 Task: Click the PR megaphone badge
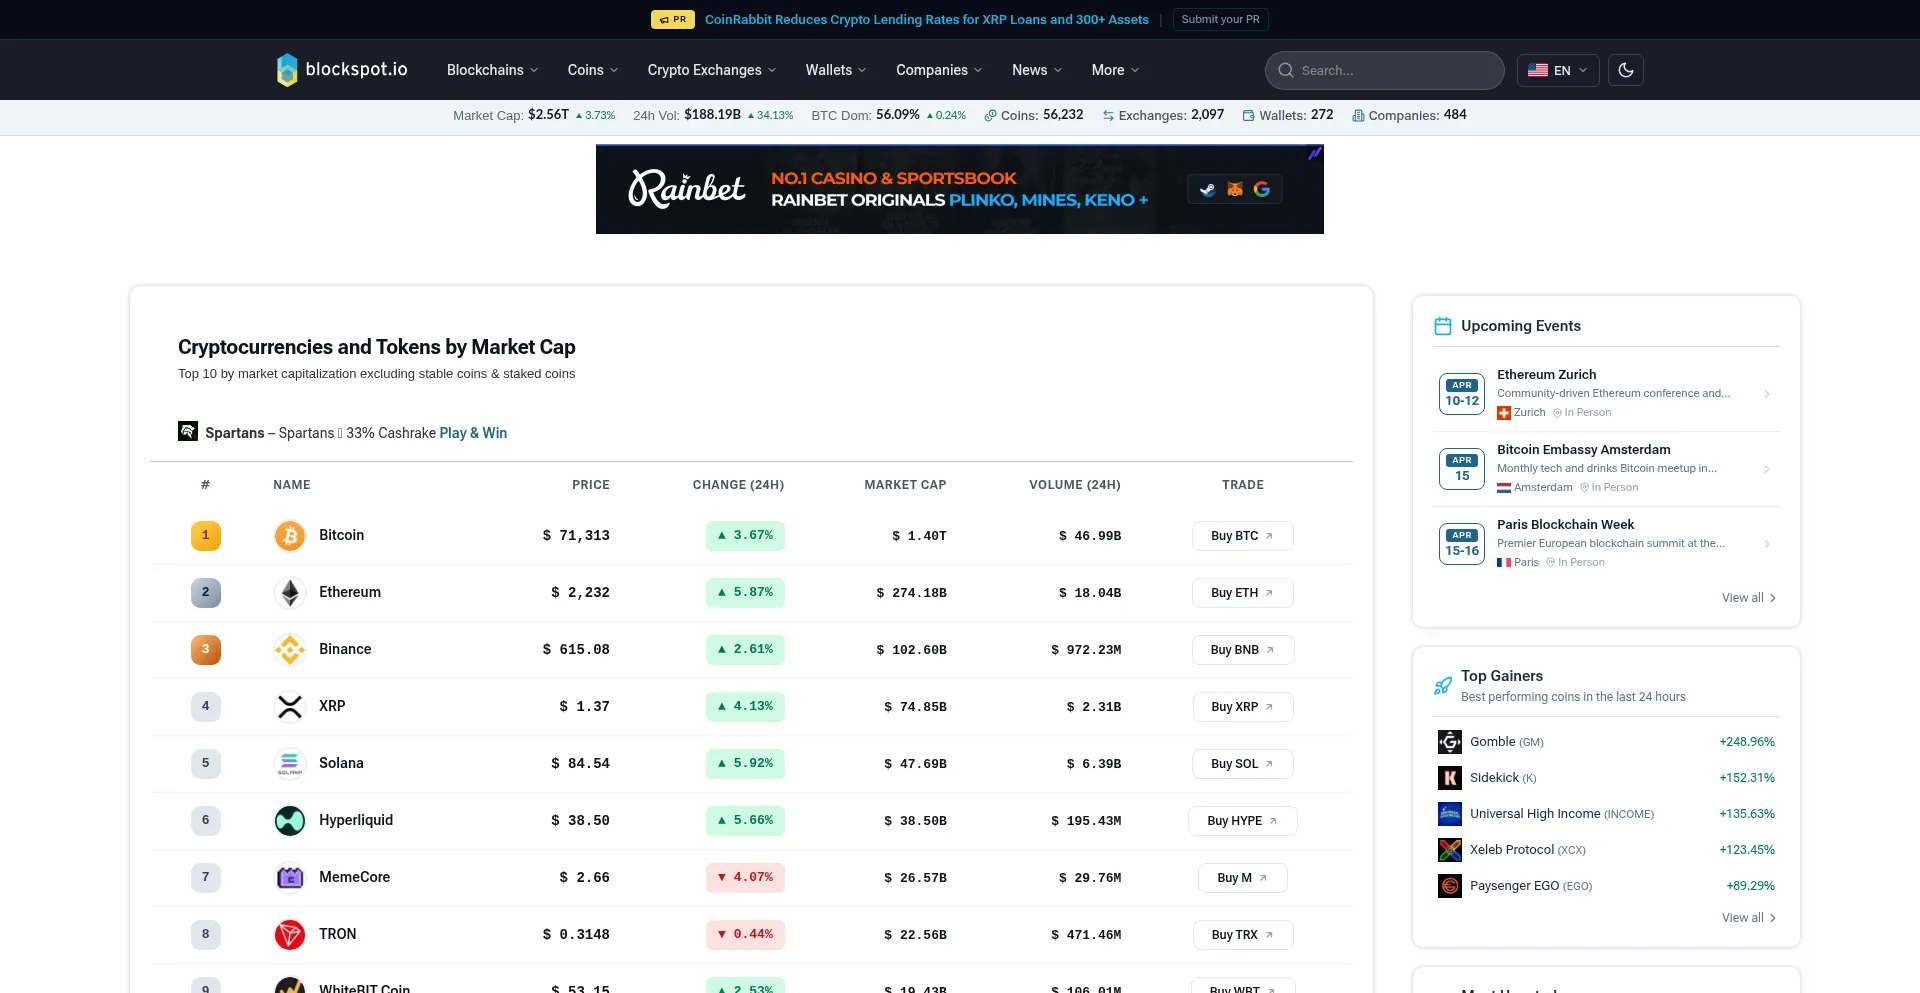tap(672, 19)
